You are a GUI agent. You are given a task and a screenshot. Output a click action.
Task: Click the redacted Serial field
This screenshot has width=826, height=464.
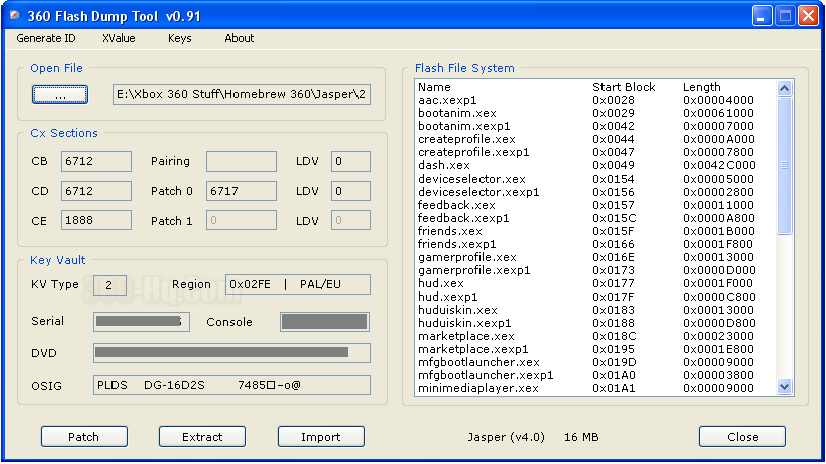click(x=141, y=322)
